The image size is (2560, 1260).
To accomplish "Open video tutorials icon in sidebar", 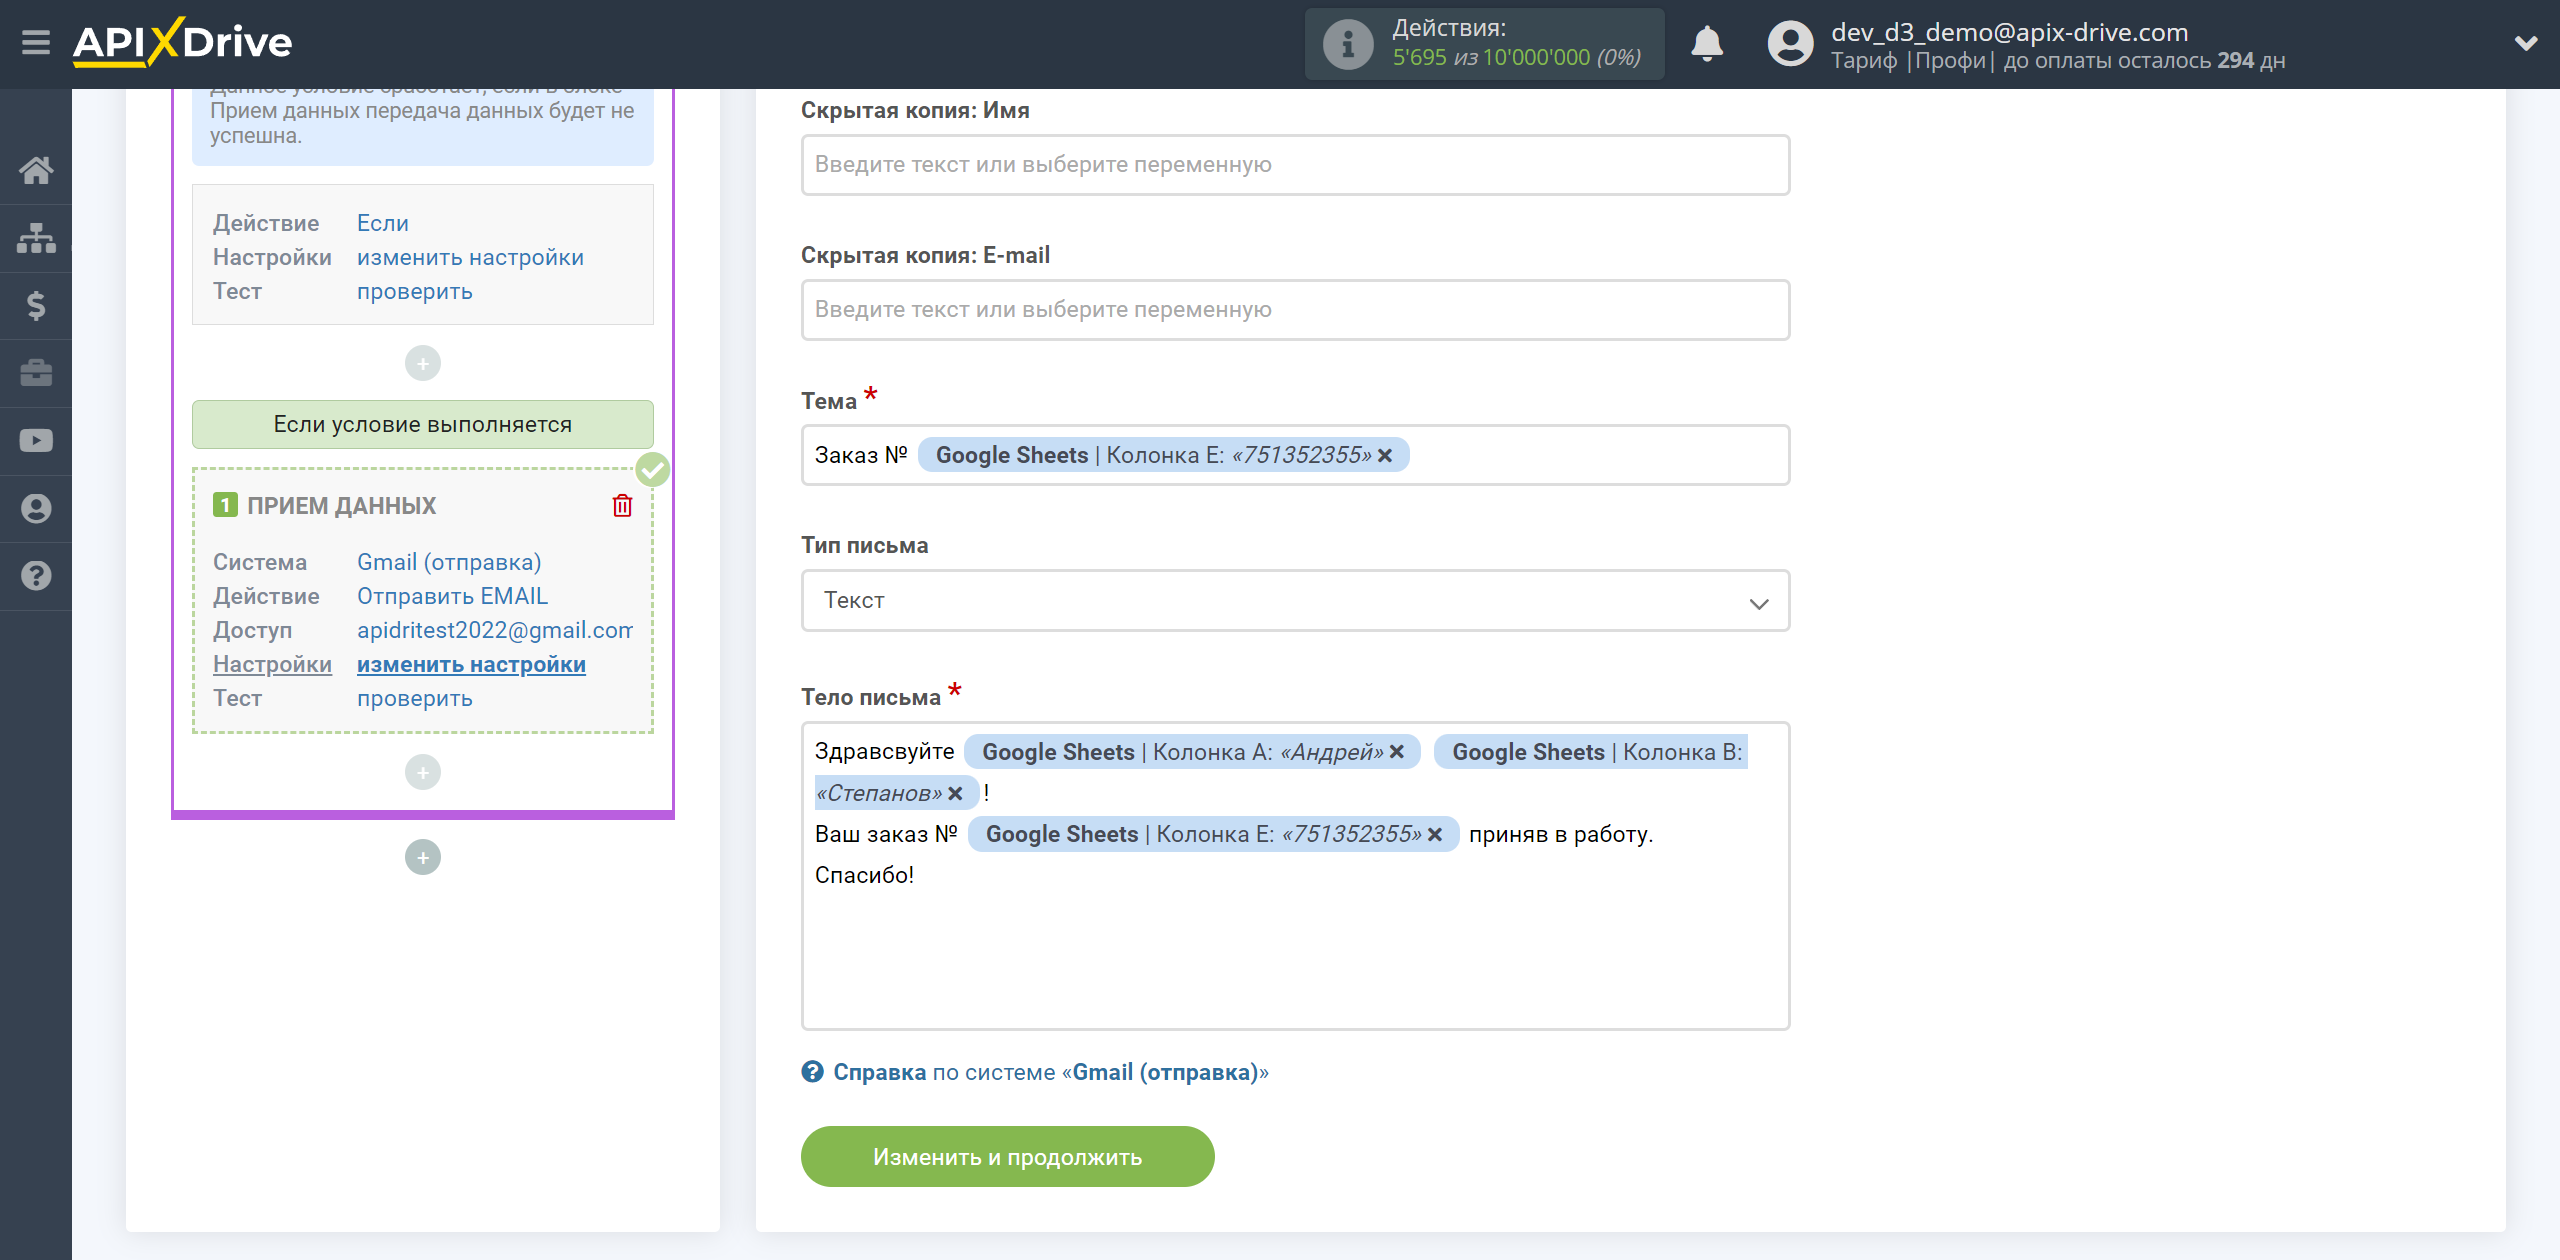I will tap(36, 440).
